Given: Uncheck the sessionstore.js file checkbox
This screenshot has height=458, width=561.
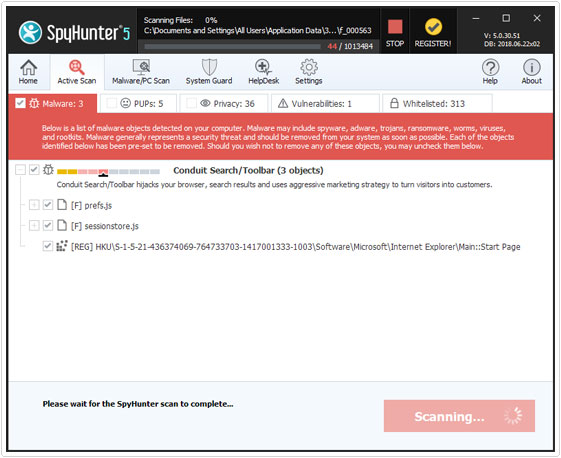Looking at the screenshot, I should click(x=48, y=225).
